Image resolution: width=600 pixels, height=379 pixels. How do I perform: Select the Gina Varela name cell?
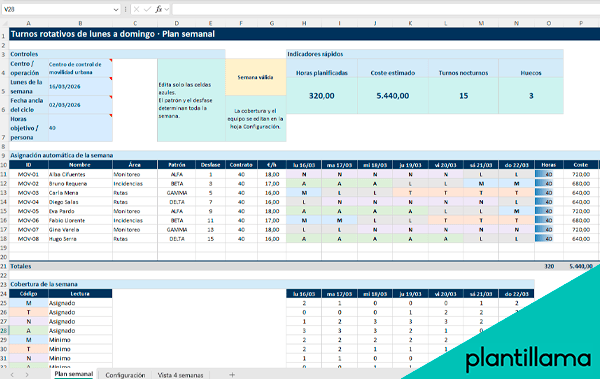(x=80, y=229)
